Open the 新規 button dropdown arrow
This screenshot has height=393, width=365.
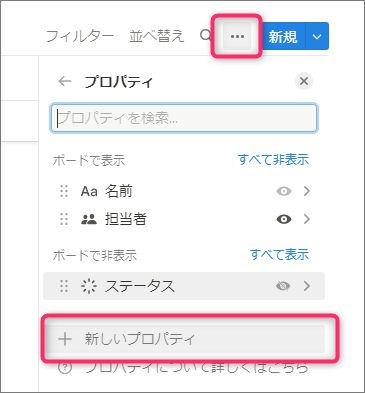point(317,36)
